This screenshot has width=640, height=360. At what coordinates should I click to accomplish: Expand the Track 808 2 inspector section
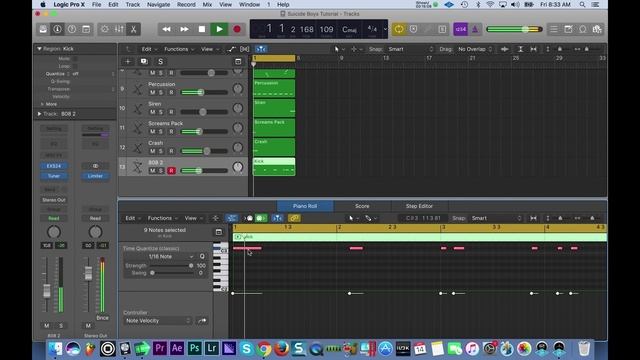point(39,114)
